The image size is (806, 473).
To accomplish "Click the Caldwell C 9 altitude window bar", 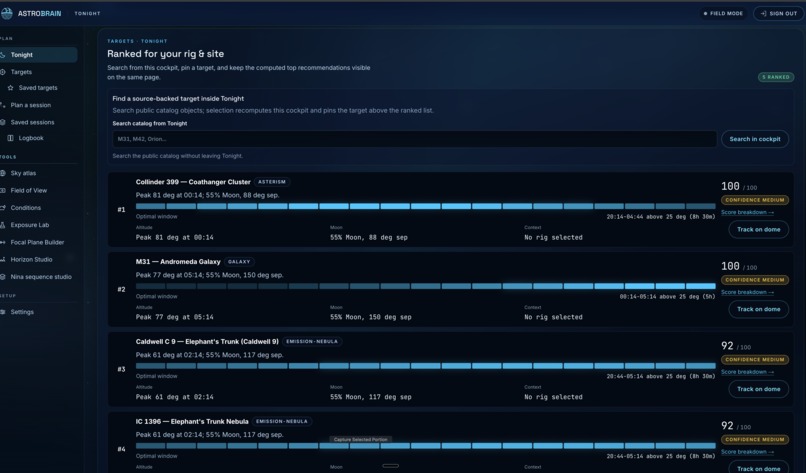I will 425,366.
